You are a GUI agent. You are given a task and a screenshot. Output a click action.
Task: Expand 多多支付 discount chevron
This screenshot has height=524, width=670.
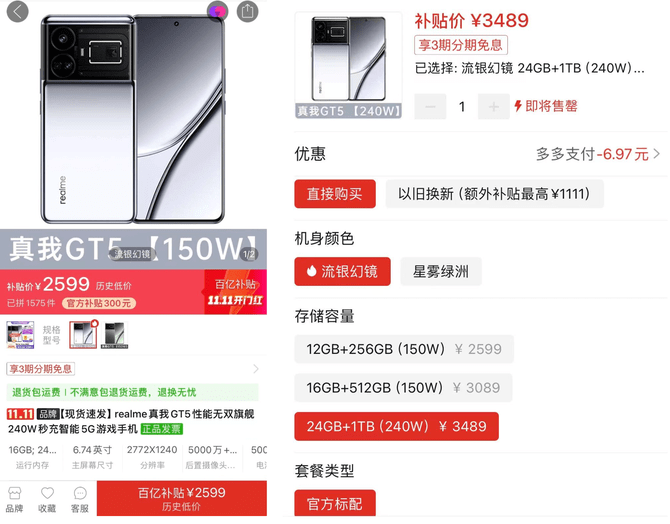pos(657,154)
